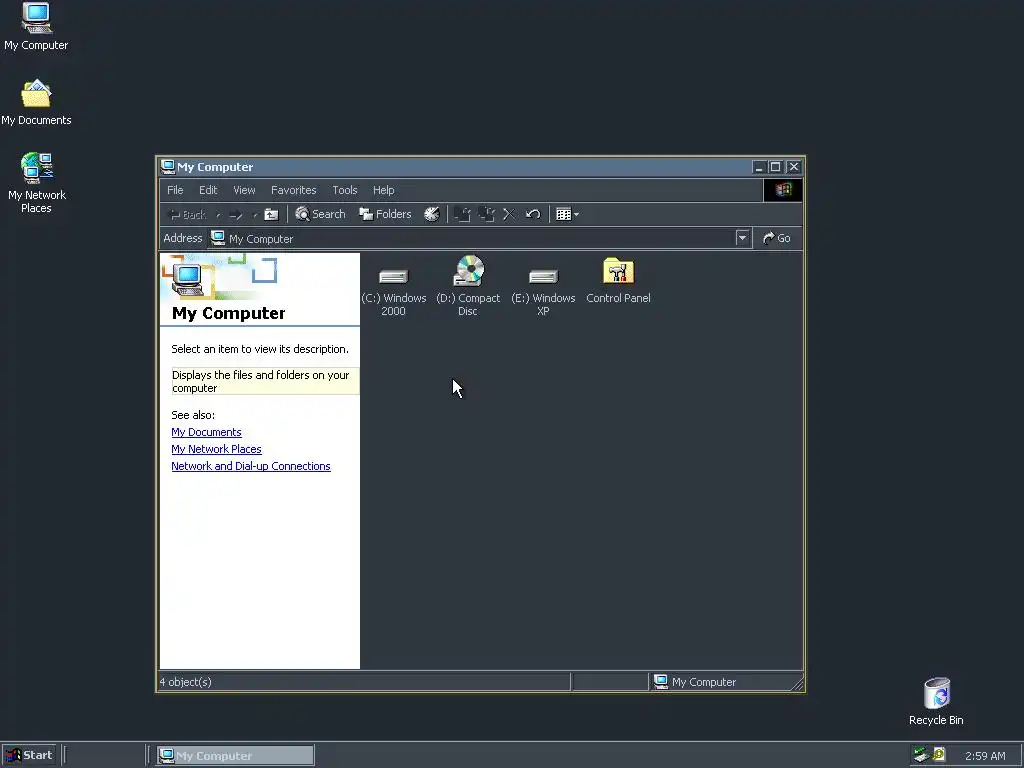Image resolution: width=1024 pixels, height=768 pixels.
Task: Click the Move To toolbar icon
Action: pyautogui.click(x=462, y=214)
